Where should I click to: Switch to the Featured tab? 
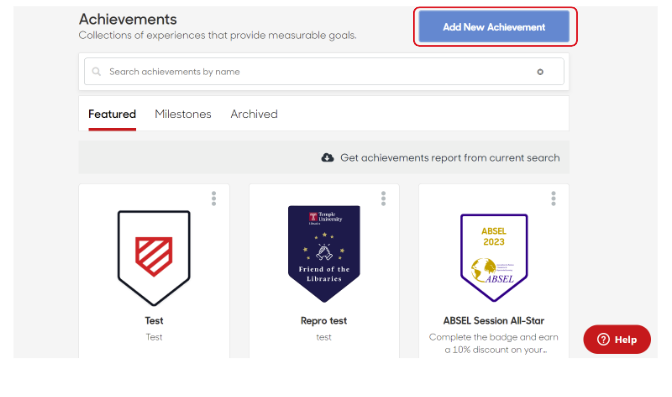[x=112, y=114]
